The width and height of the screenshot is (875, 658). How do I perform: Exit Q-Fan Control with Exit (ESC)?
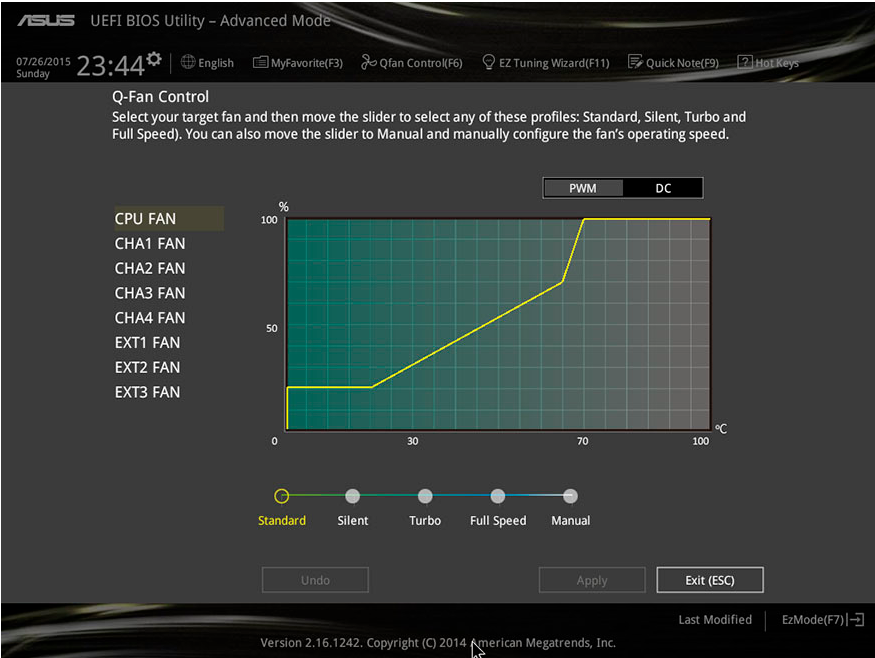click(710, 579)
